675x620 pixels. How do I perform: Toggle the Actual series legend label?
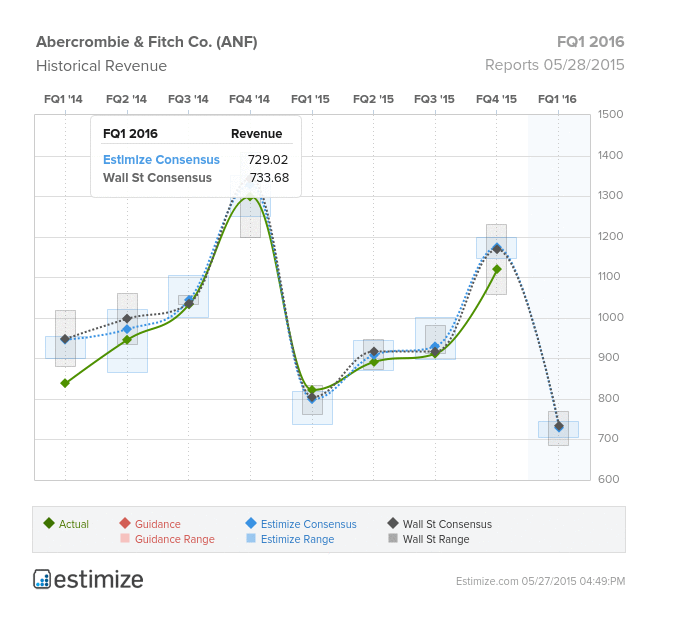[74, 524]
